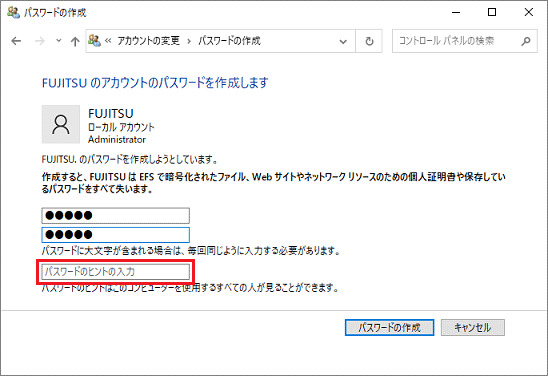Go up one level with up arrow
548x376 pixels.
(x=75, y=41)
